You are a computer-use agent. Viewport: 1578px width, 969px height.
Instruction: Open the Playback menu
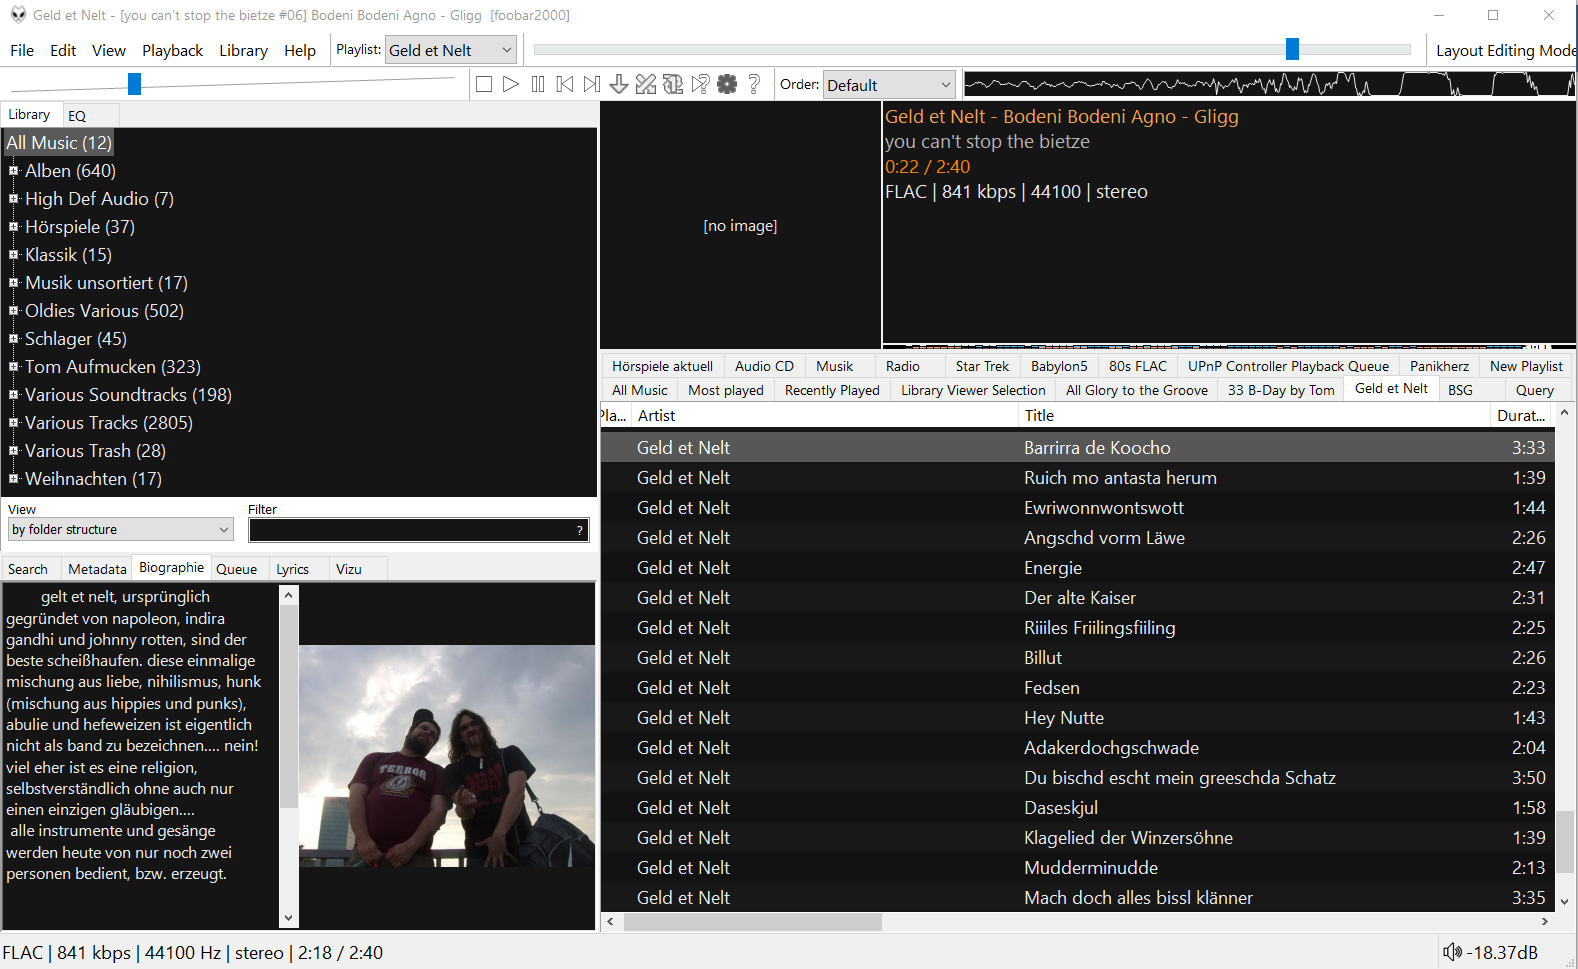click(172, 50)
